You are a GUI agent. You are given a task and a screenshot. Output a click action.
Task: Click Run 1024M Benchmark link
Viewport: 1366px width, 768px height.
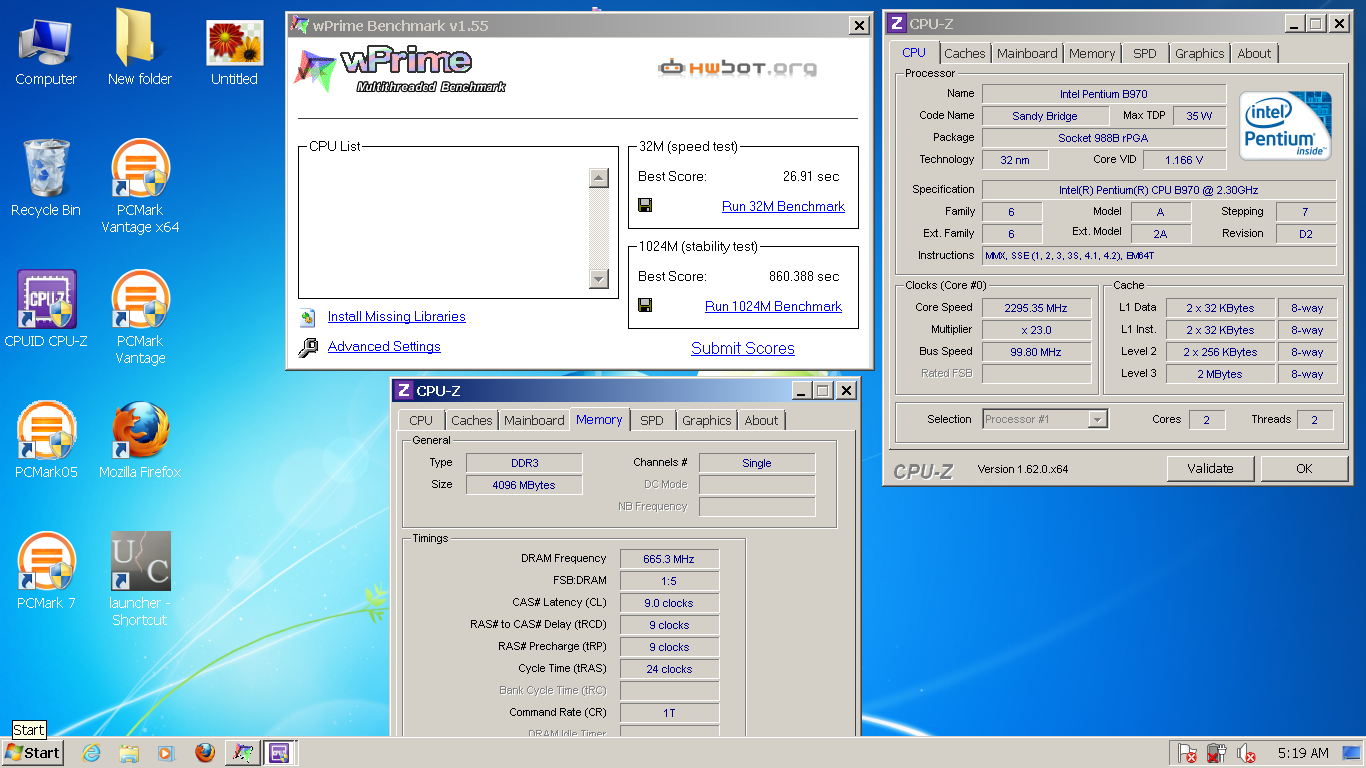tap(773, 307)
